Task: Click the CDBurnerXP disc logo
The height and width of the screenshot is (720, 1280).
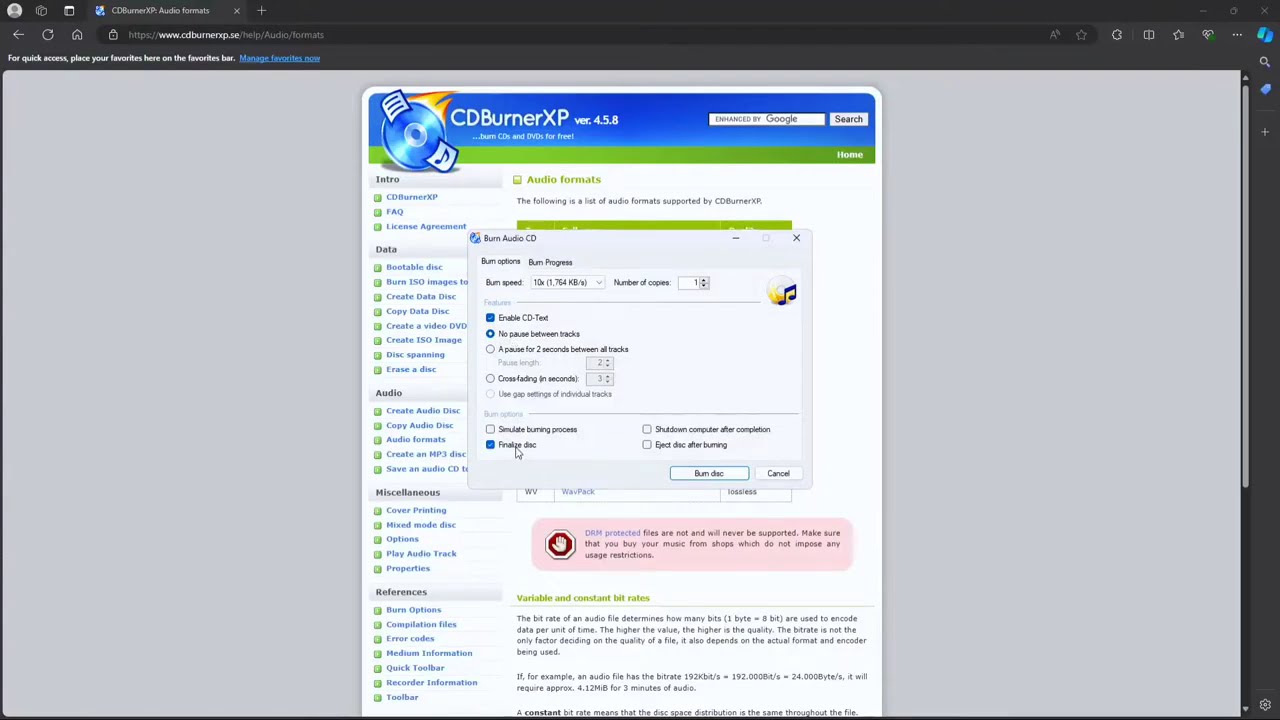Action: click(x=418, y=132)
